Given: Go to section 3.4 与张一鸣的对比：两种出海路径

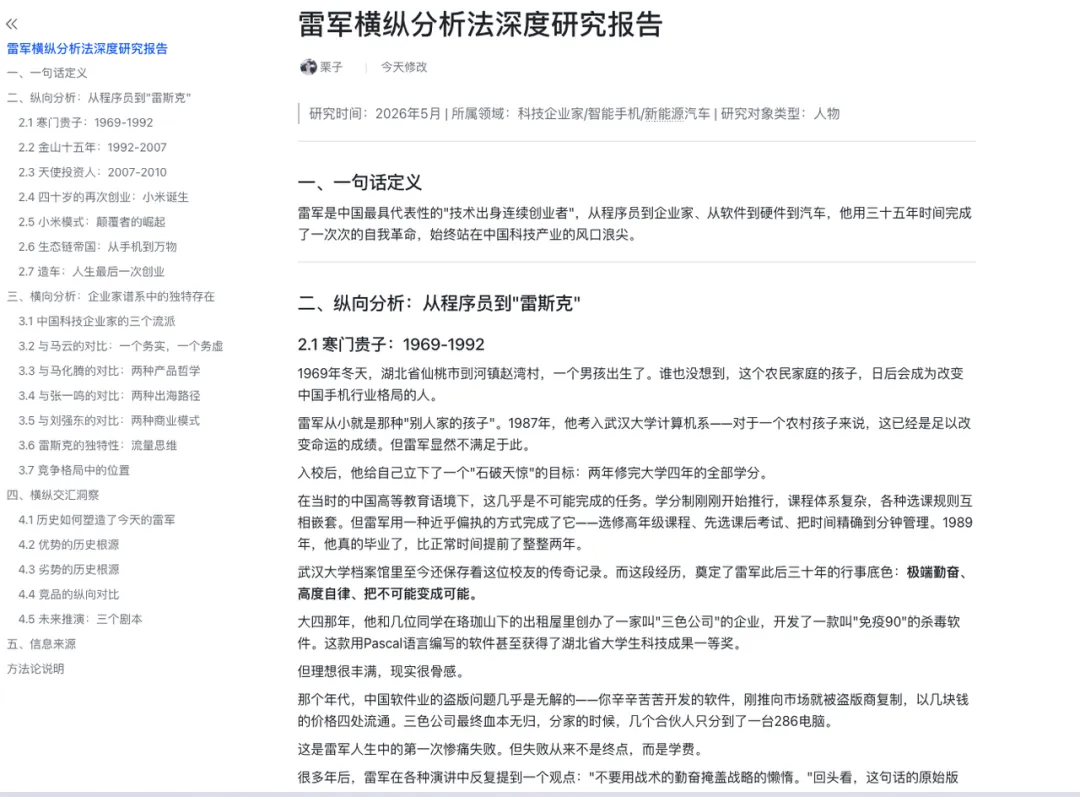Looking at the screenshot, I should tap(110, 395).
